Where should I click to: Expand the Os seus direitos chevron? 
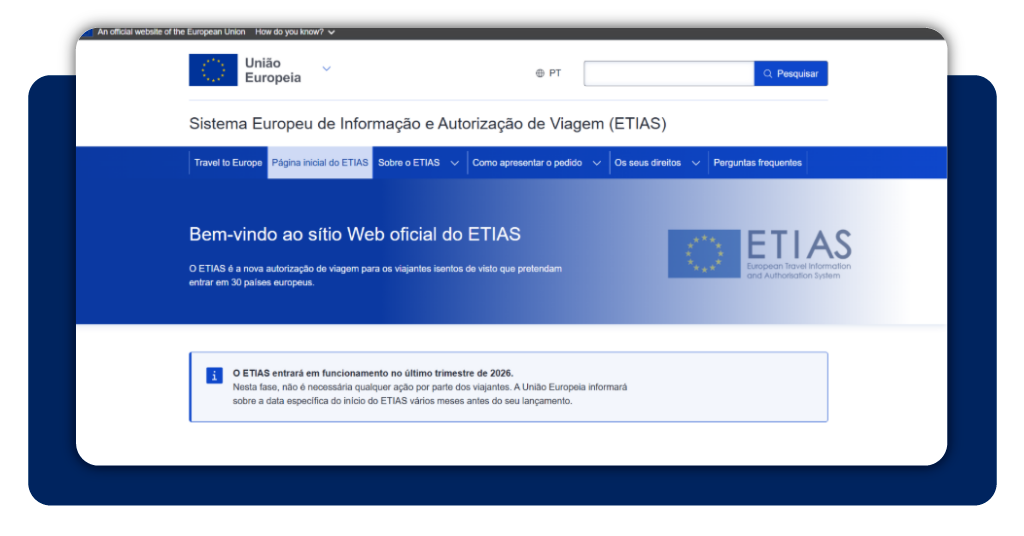696,163
